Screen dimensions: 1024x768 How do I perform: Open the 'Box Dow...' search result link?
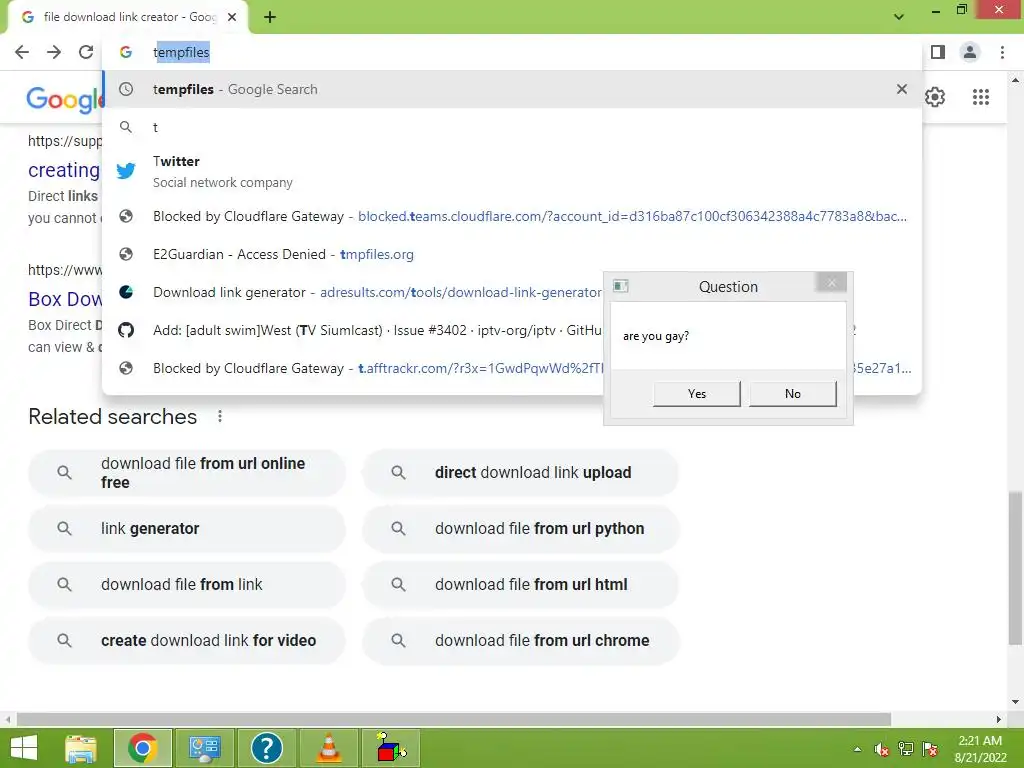point(65,299)
